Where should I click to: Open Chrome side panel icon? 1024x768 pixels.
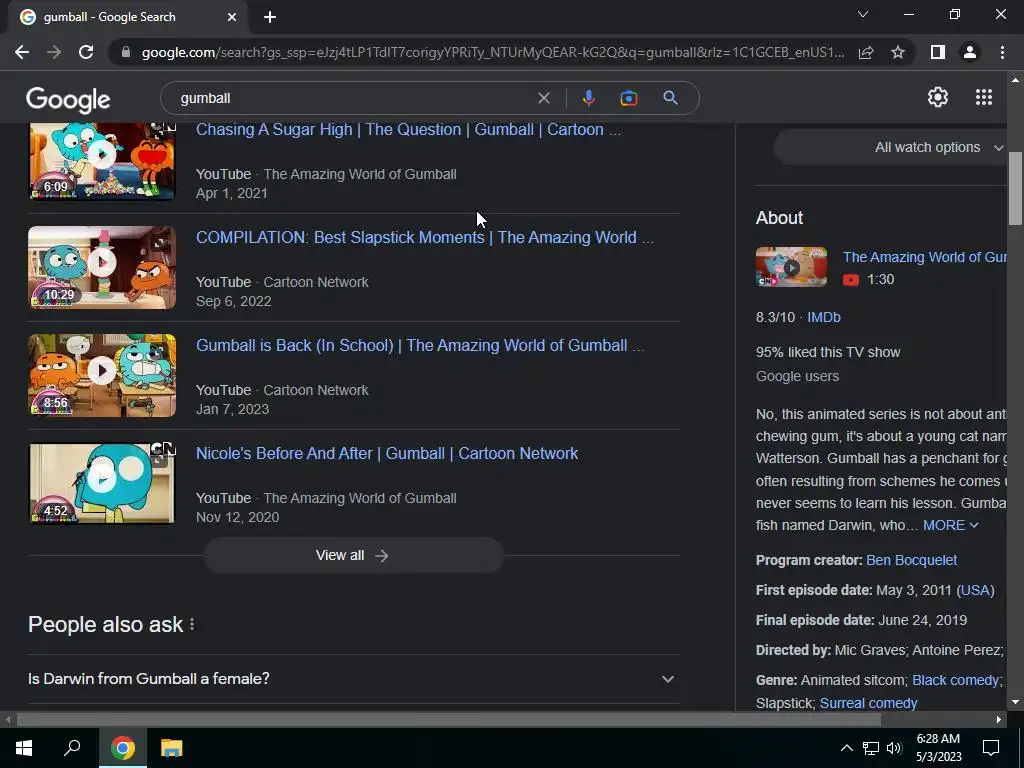coord(938,52)
